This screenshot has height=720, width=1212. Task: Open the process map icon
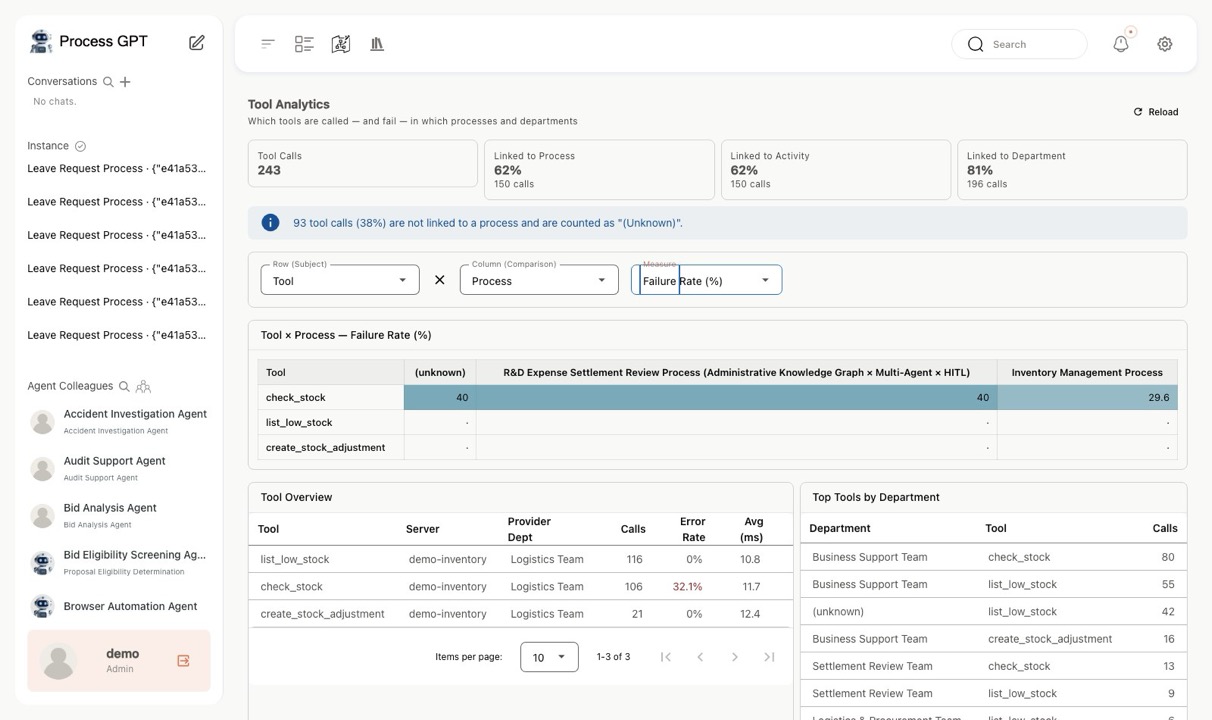pos(341,44)
